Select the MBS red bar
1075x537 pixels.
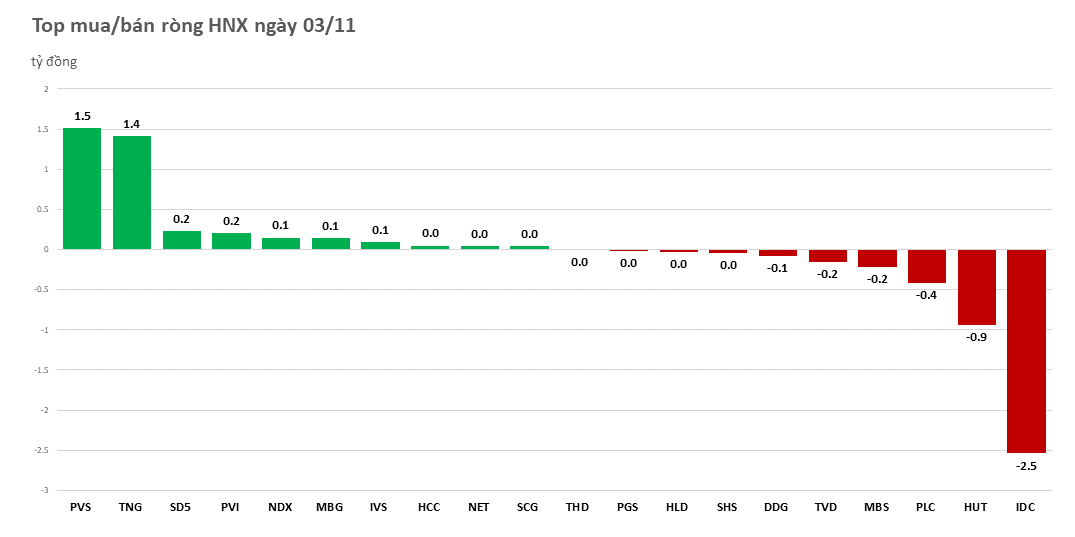pyautogui.click(x=877, y=258)
